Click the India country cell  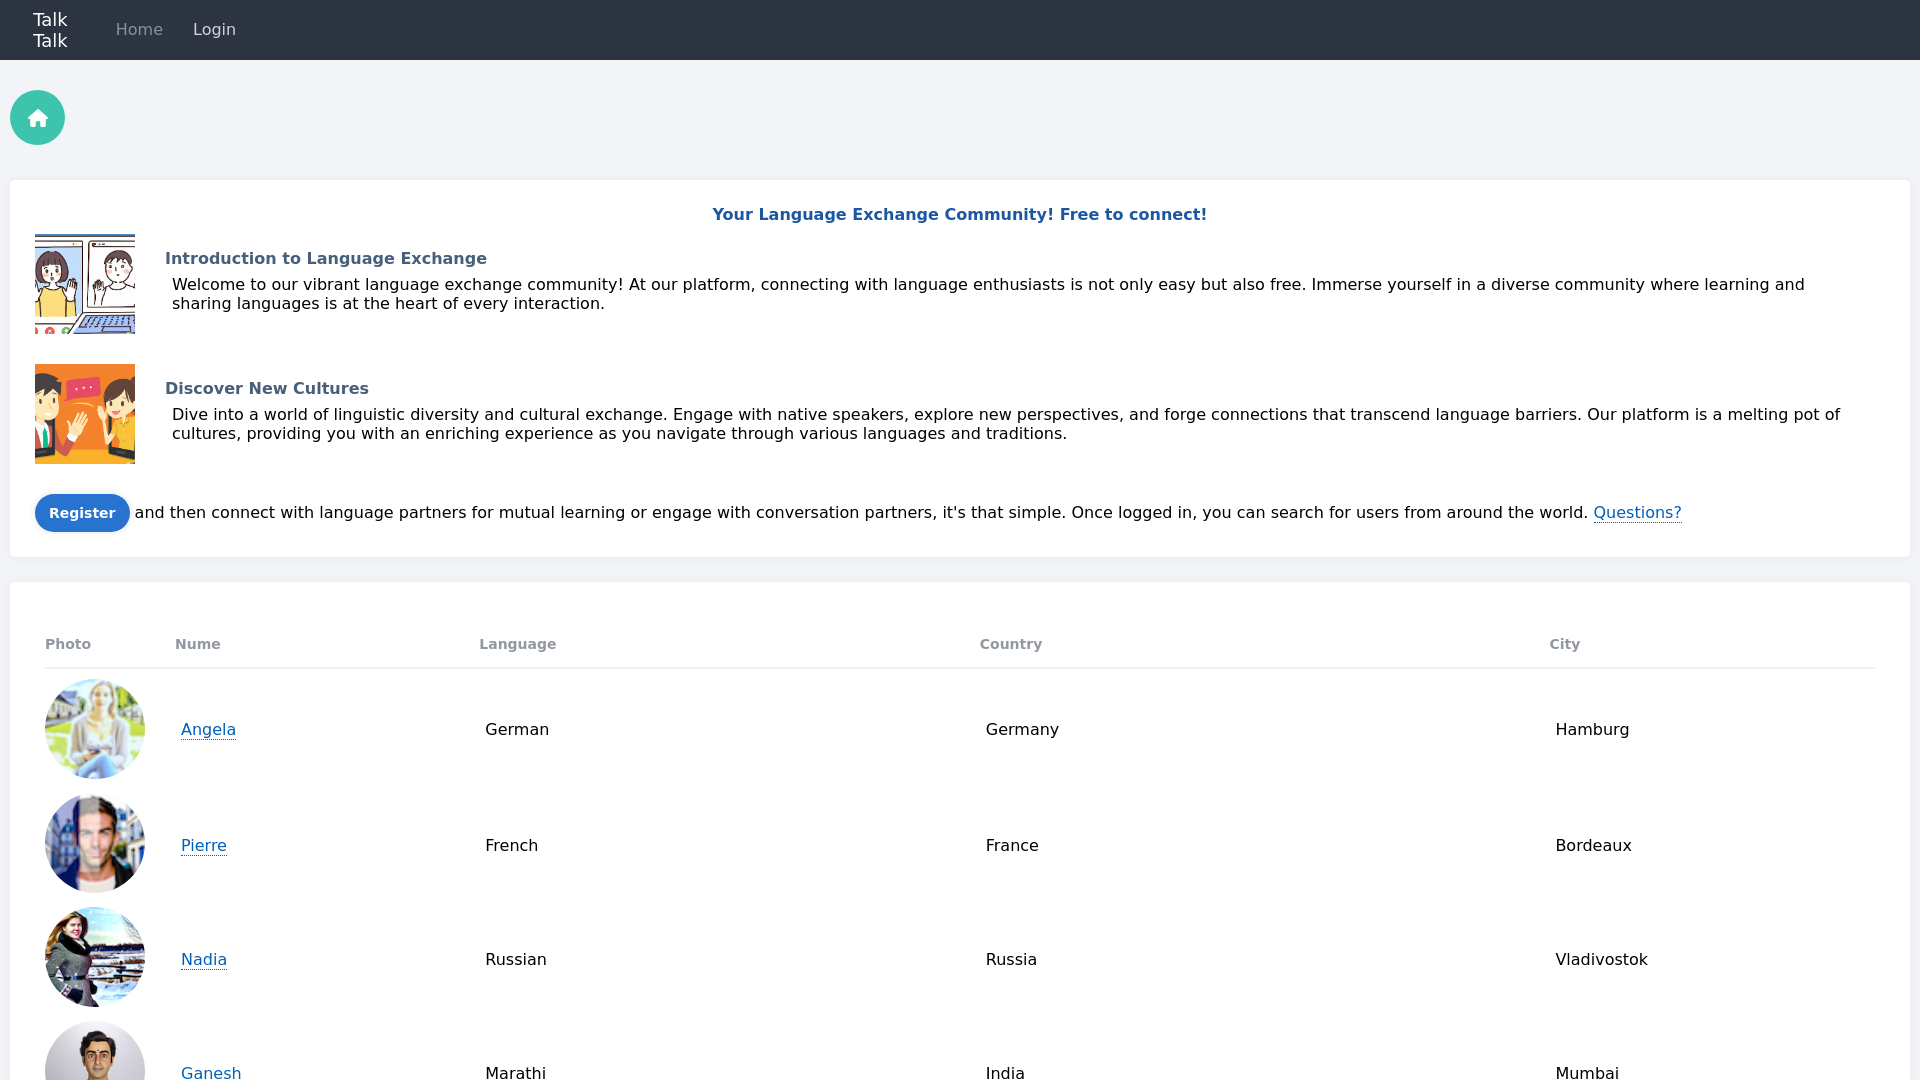[x=1005, y=1072]
